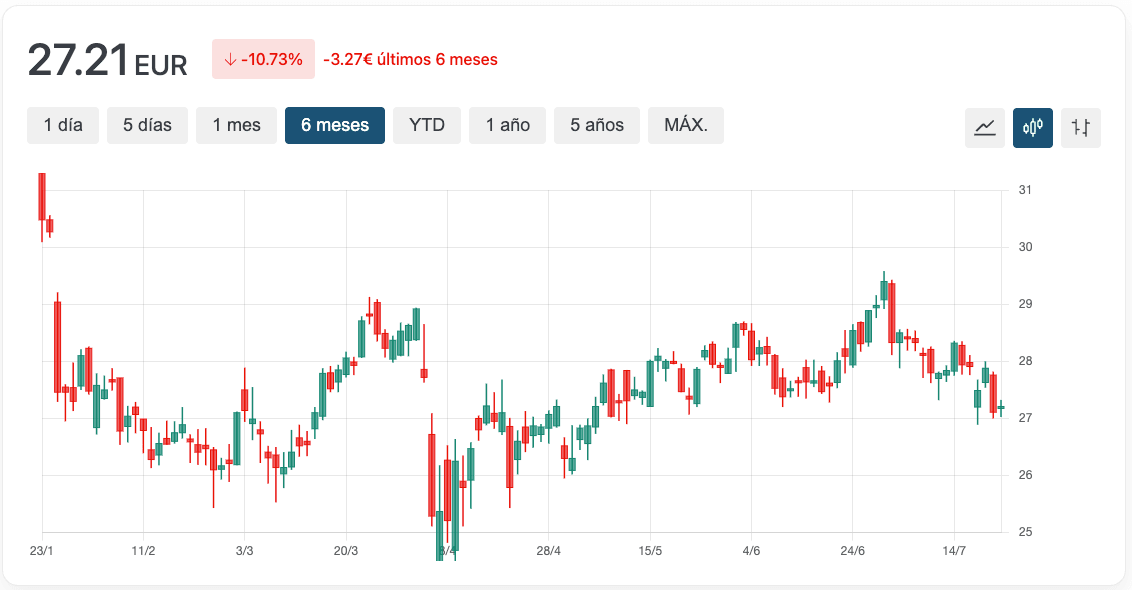Image resolution: width=1132 pixels, height=590 pixels.
Task: Choose the 1 año period
Action: coord(507,125)
